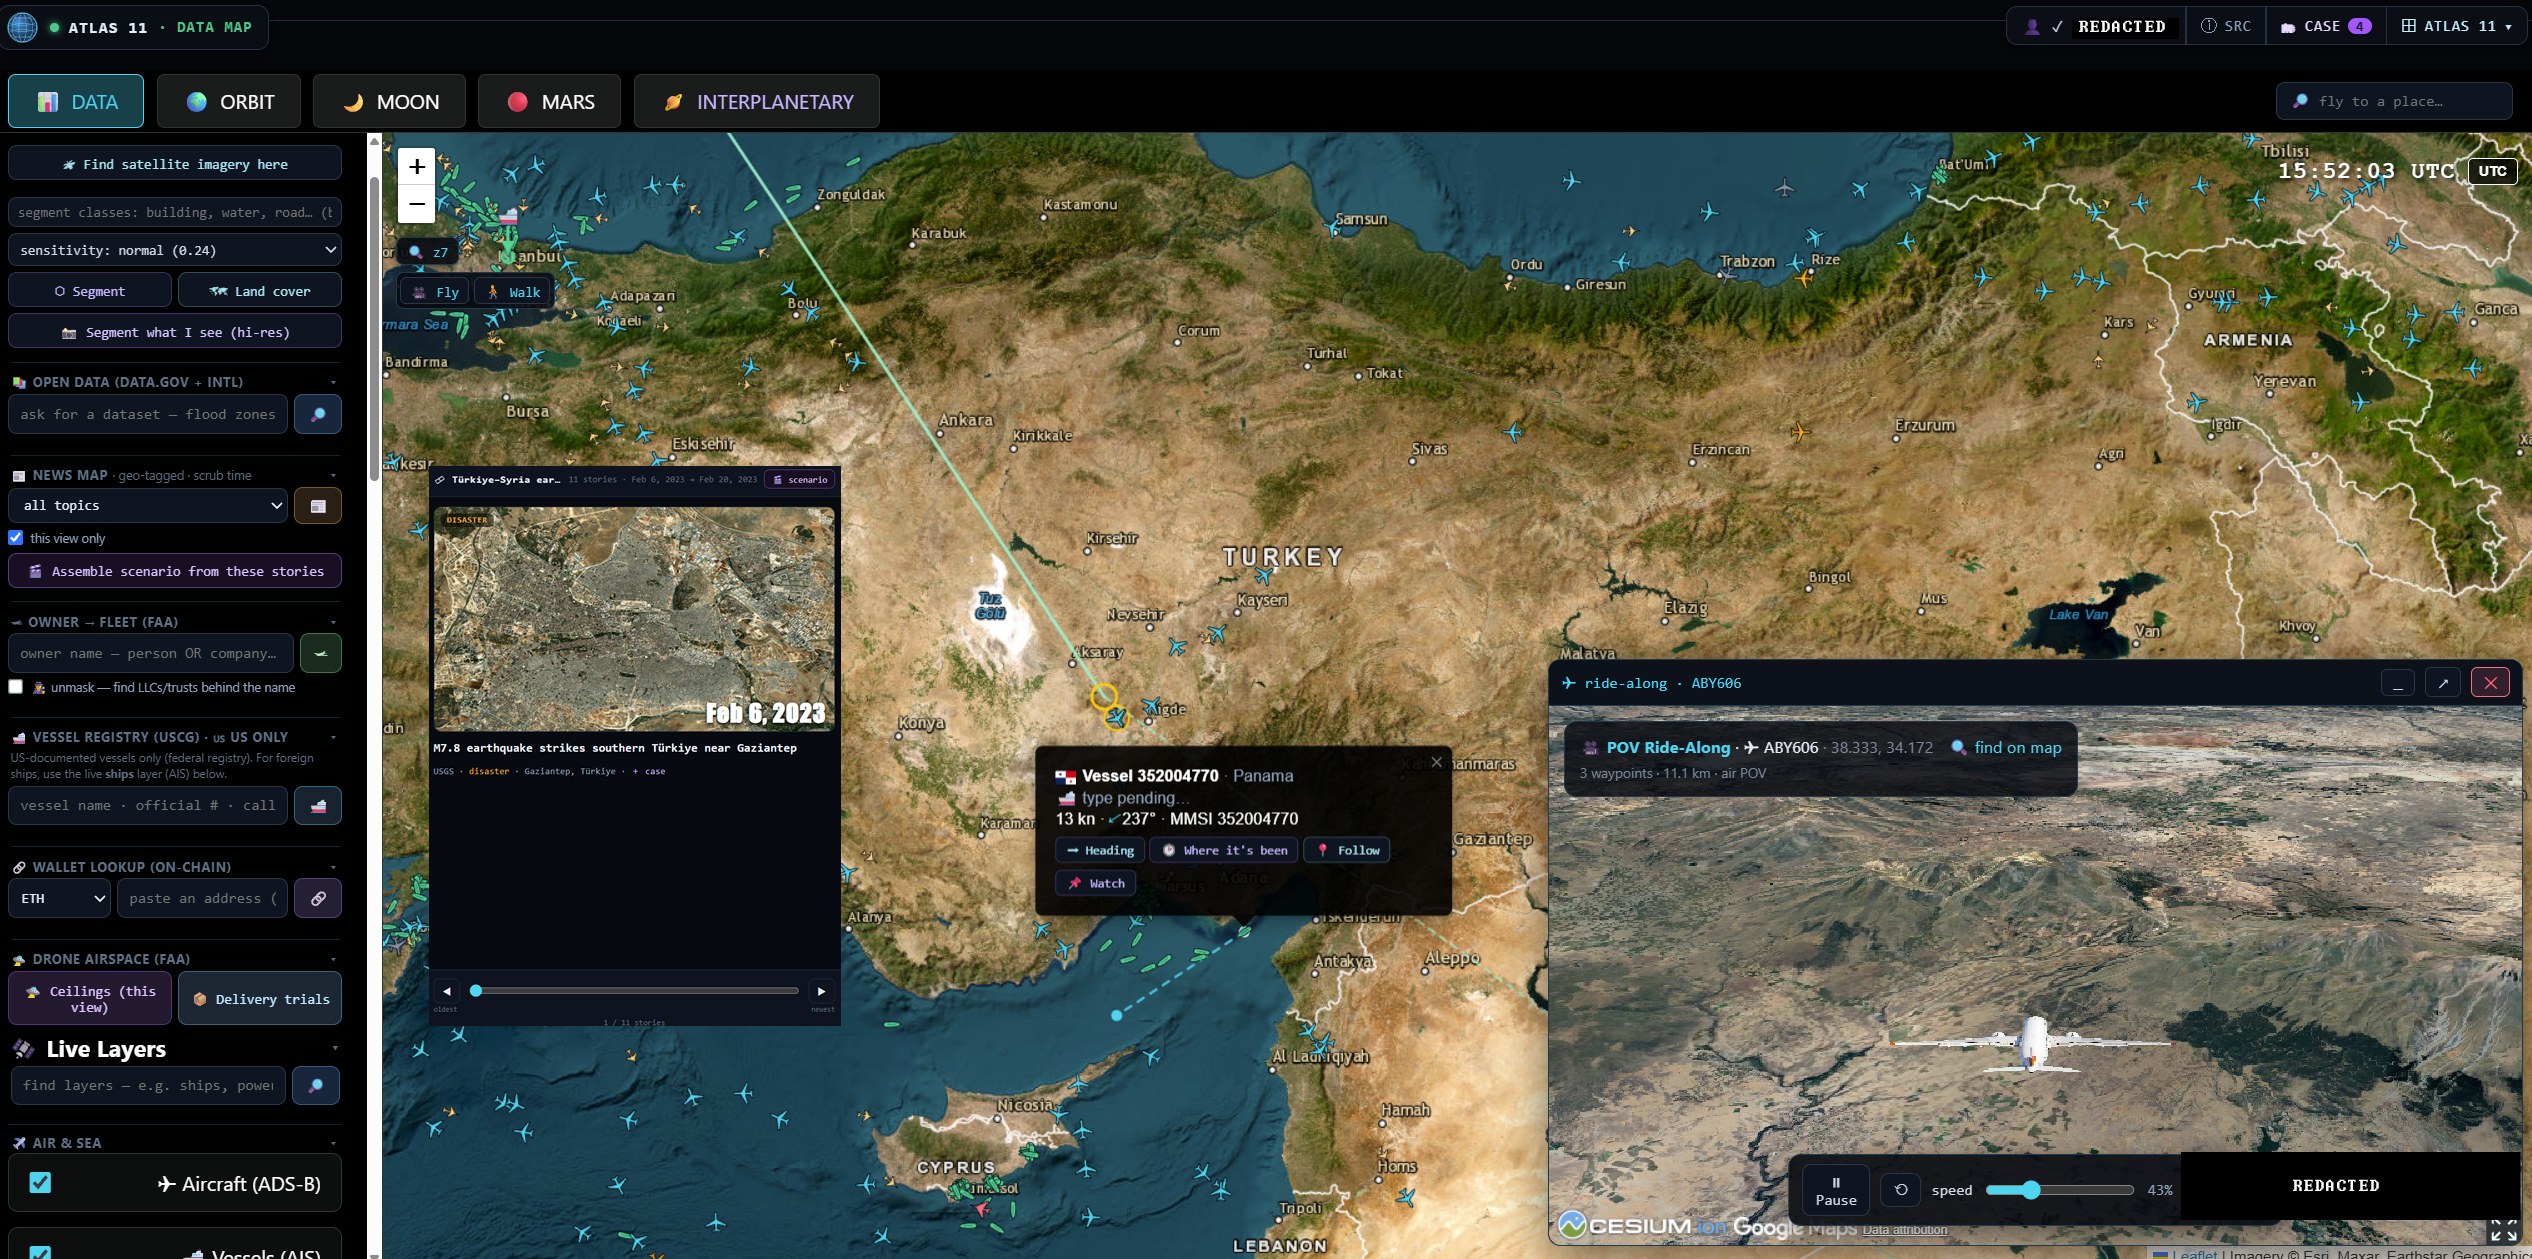Step story timeline back with left arrow
The height and width of the screenshot is (1259, 2532).
click(x=447, y=991)
